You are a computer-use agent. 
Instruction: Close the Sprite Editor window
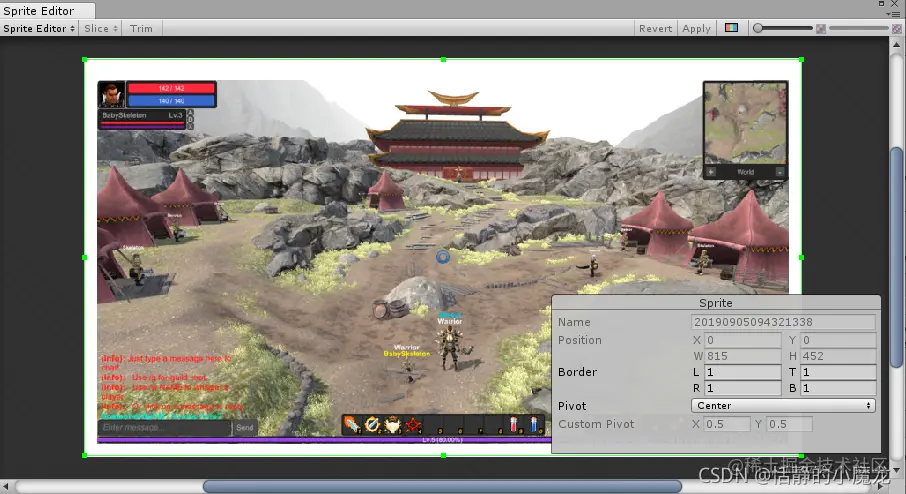[x=895, y=4]
